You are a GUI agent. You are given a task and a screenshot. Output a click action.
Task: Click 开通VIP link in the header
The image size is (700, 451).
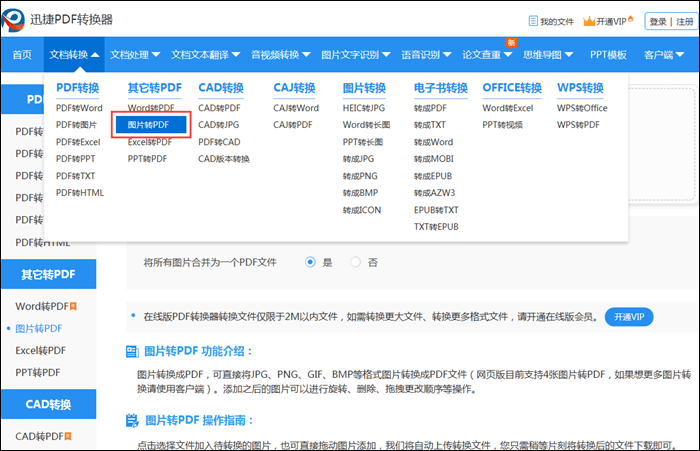click(x=611, y=21)
